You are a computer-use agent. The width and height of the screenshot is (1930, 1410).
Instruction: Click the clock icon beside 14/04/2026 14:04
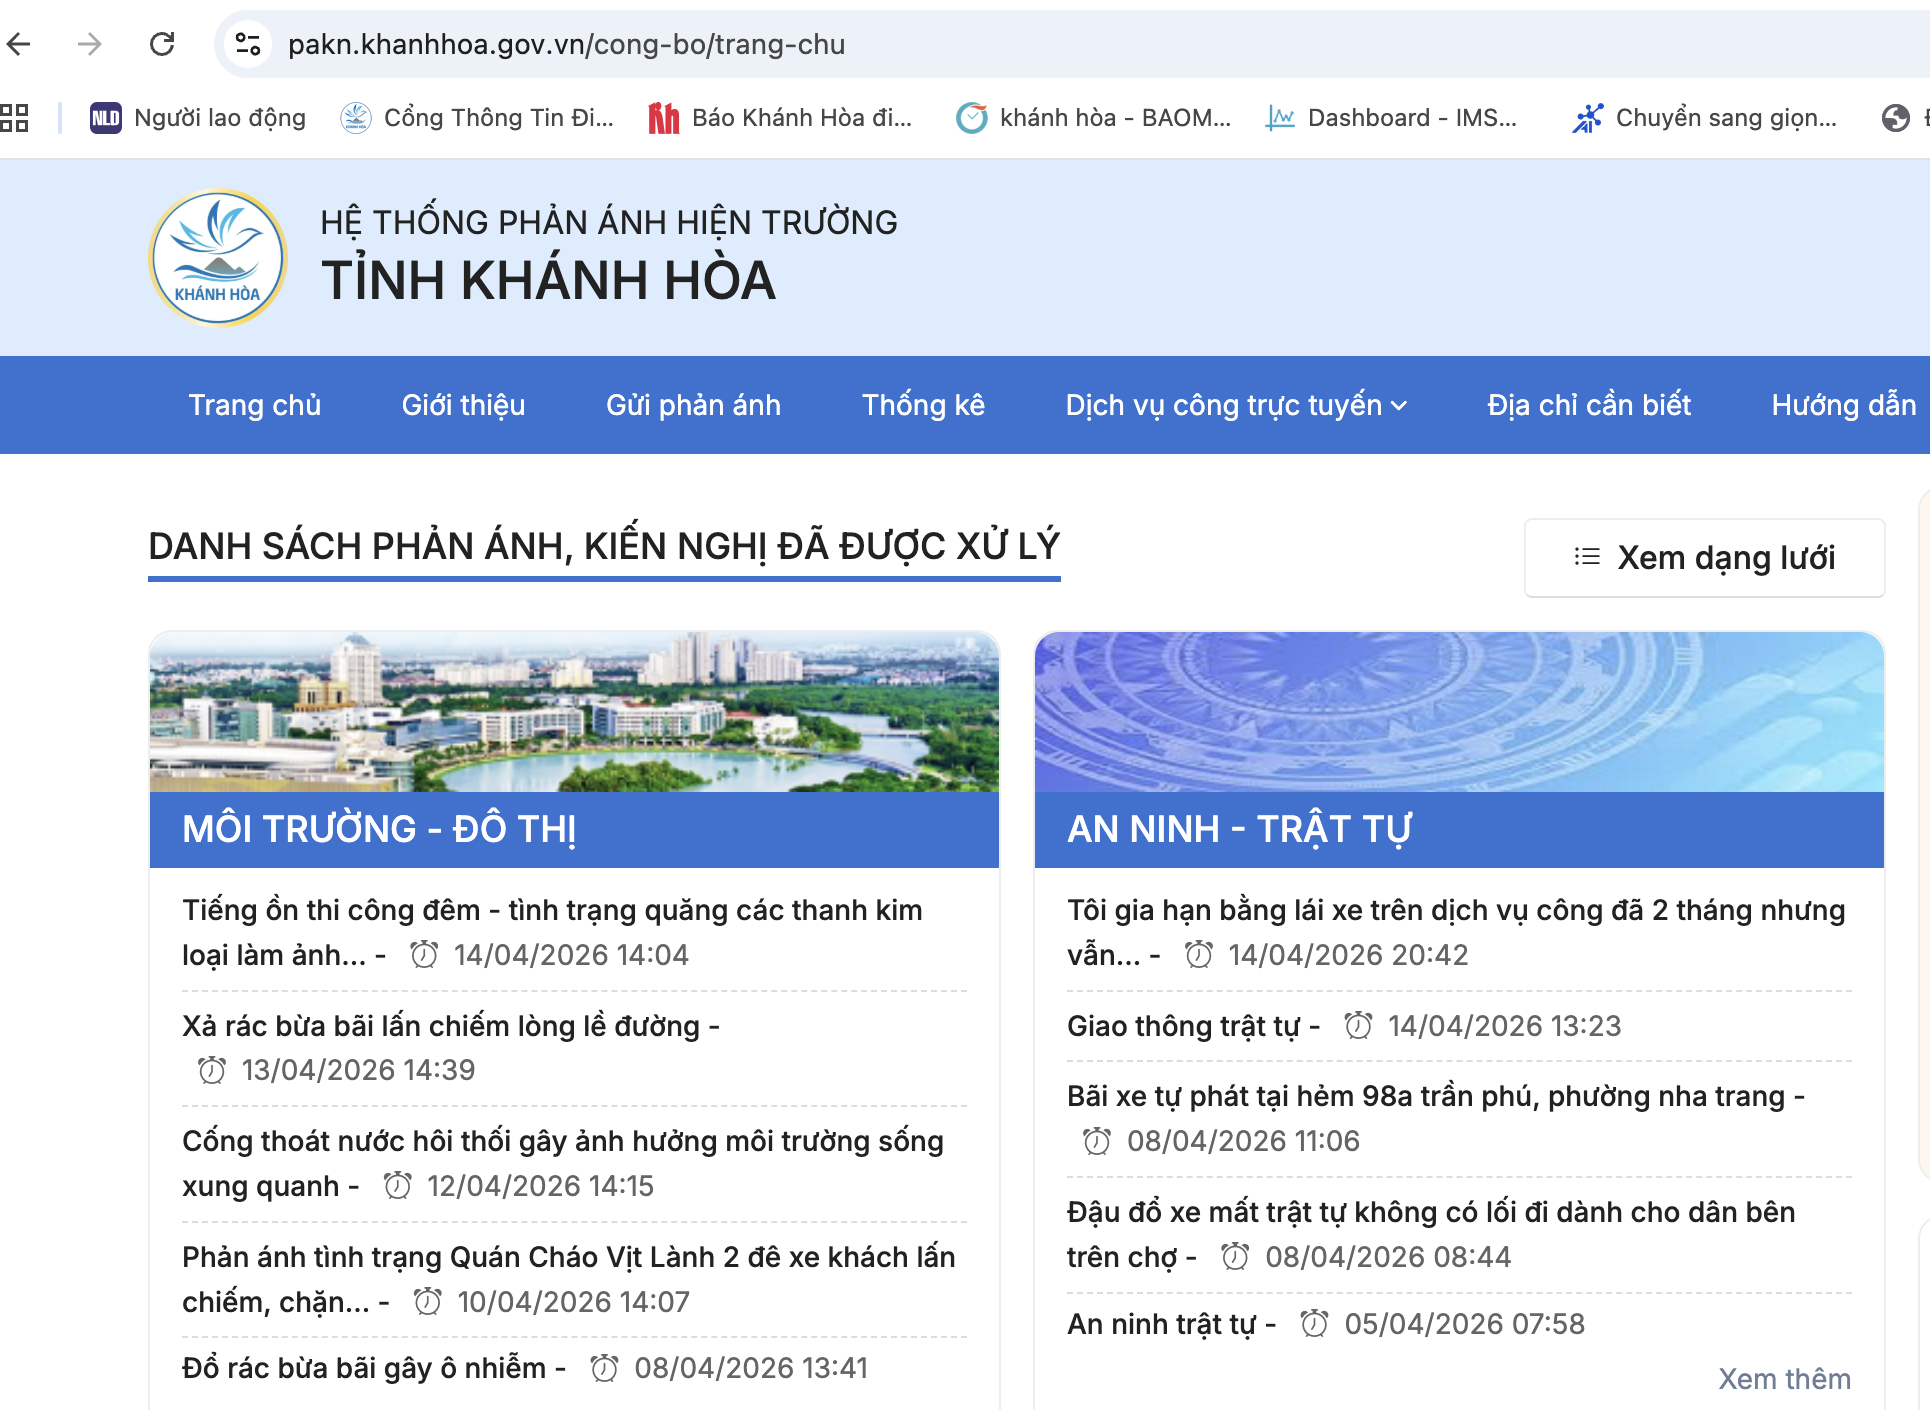pos(426,954)
